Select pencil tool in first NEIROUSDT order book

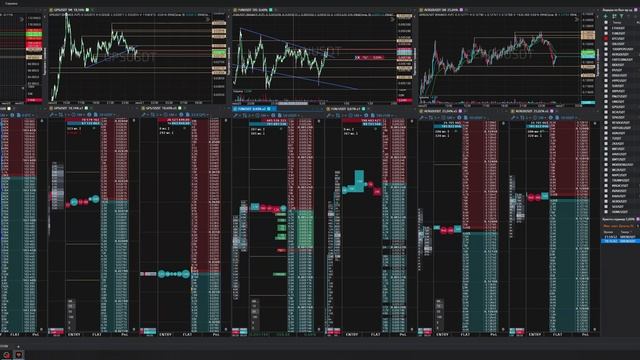421,118
